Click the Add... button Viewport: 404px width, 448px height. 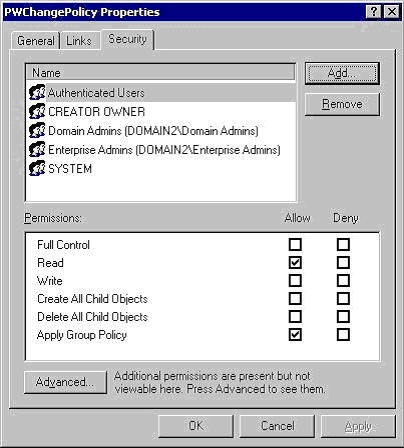pyautogui.click(x=342, y=73)
